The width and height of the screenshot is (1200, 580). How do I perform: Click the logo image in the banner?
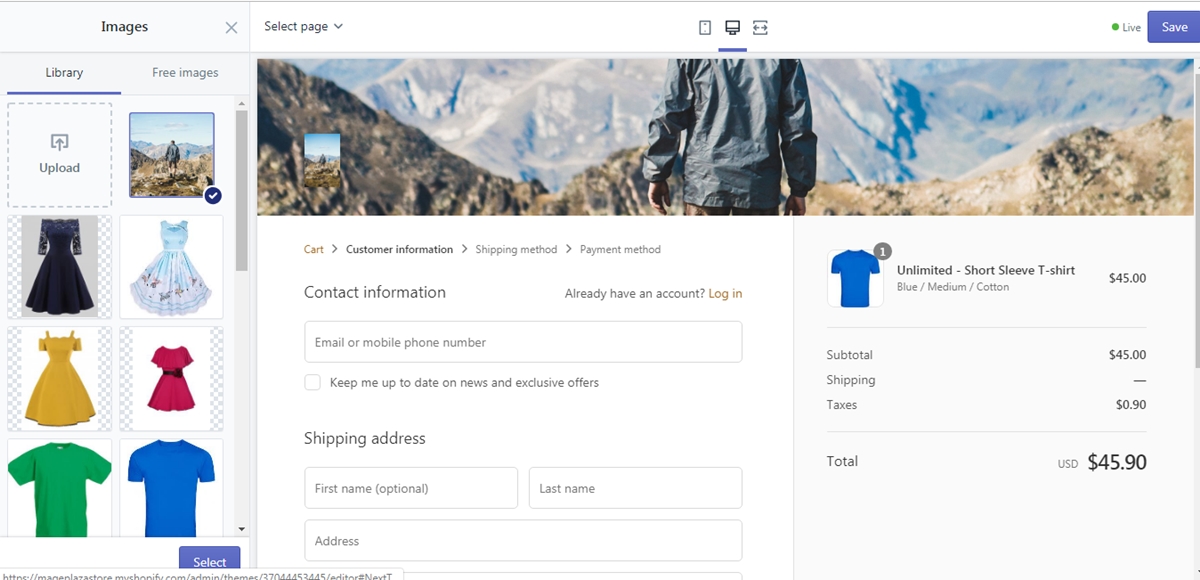click(x=322, y=160)
